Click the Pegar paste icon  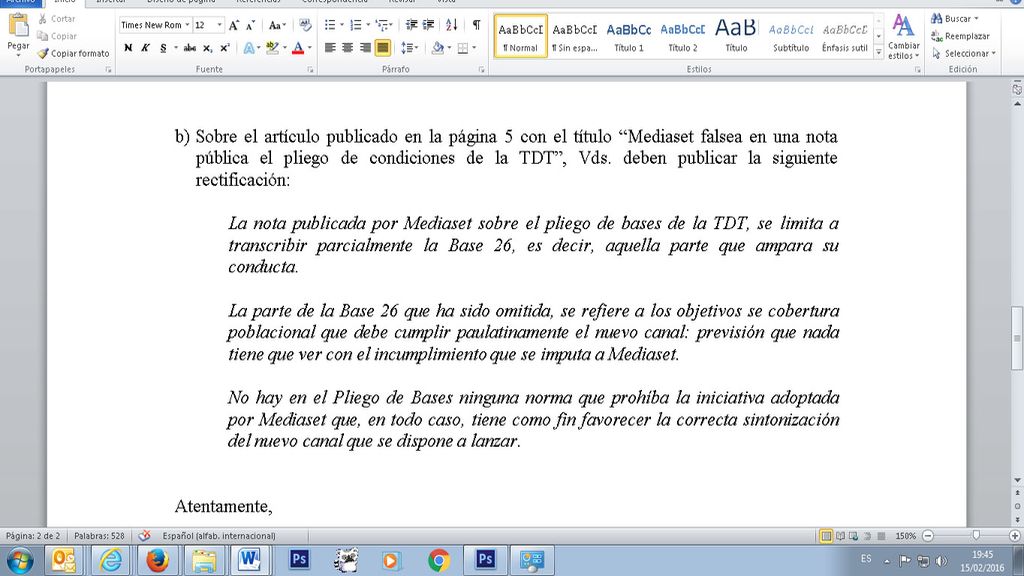click(x=18, y=26)
